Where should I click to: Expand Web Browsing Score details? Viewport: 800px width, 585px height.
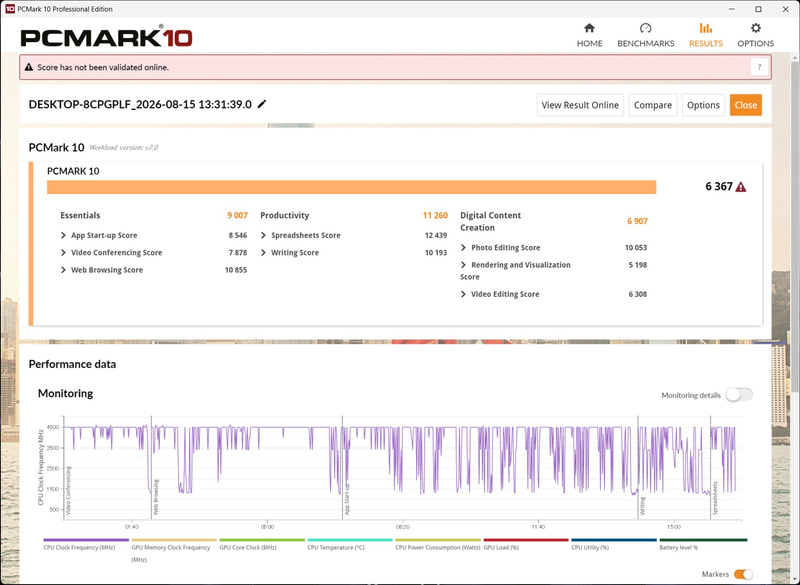click(63, 270)
